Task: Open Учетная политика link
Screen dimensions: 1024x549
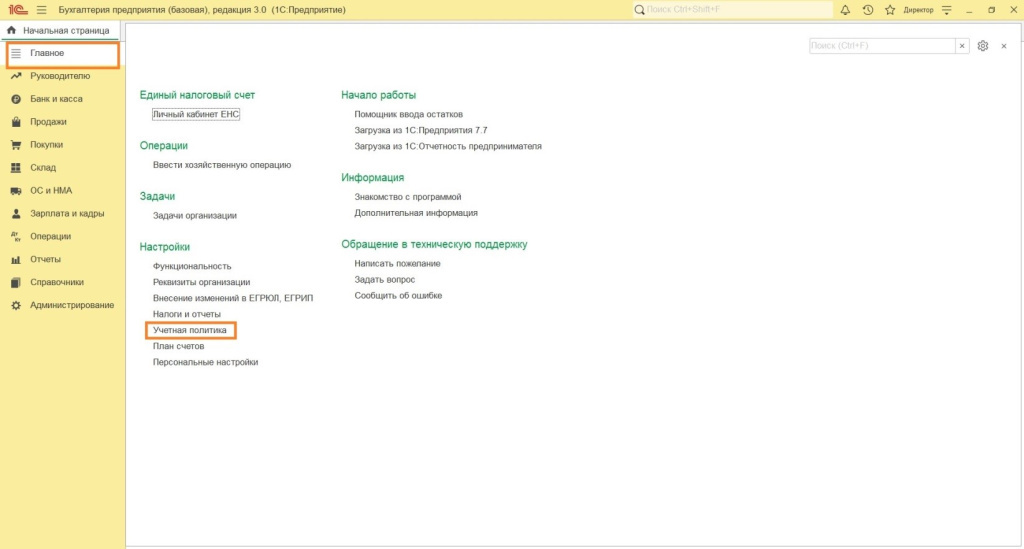Action: tap(189, 330)
